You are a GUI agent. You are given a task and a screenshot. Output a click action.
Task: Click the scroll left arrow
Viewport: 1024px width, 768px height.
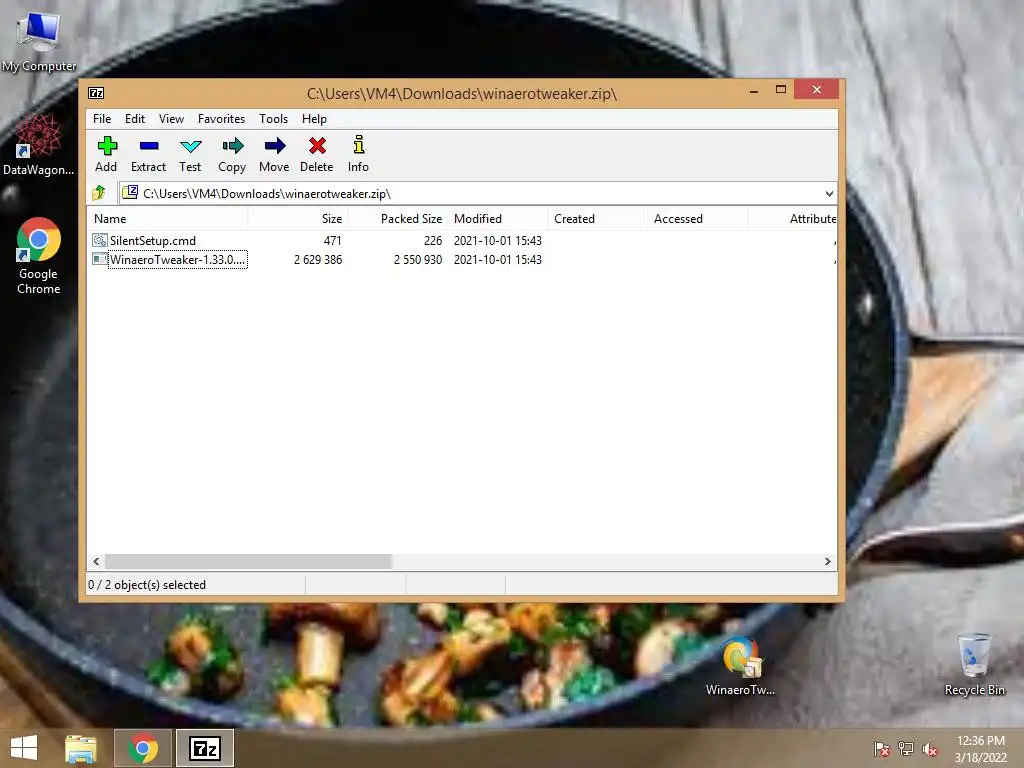point(97,561)
